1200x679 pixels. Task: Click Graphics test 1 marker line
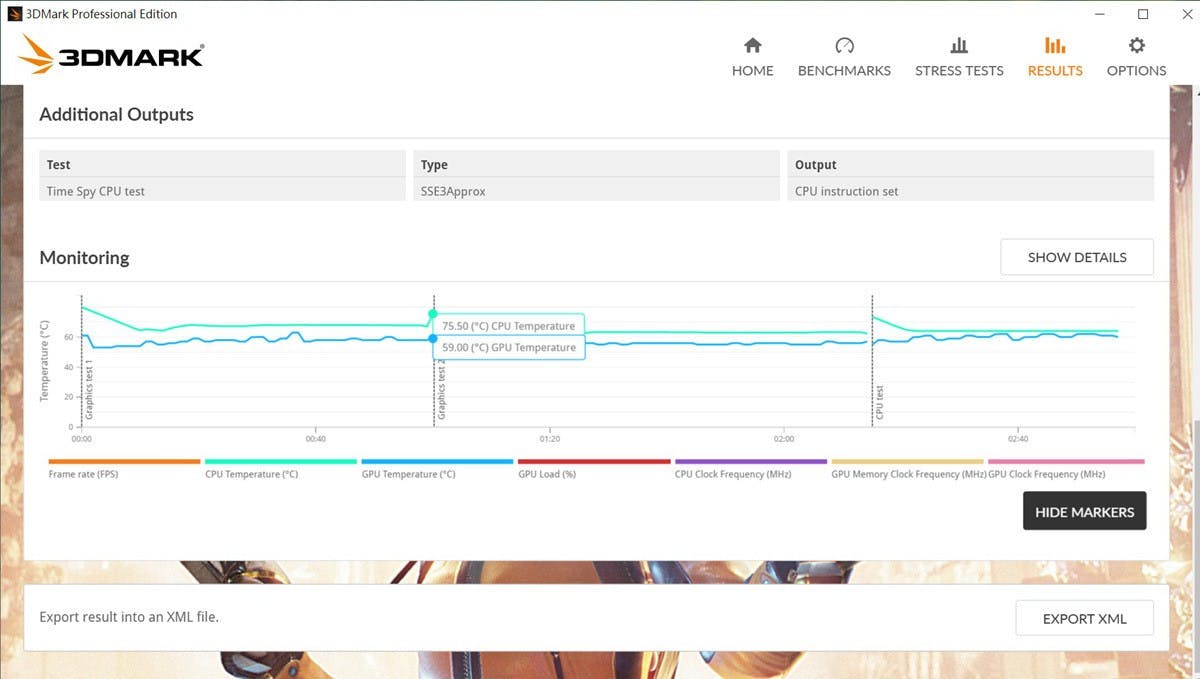82,360
